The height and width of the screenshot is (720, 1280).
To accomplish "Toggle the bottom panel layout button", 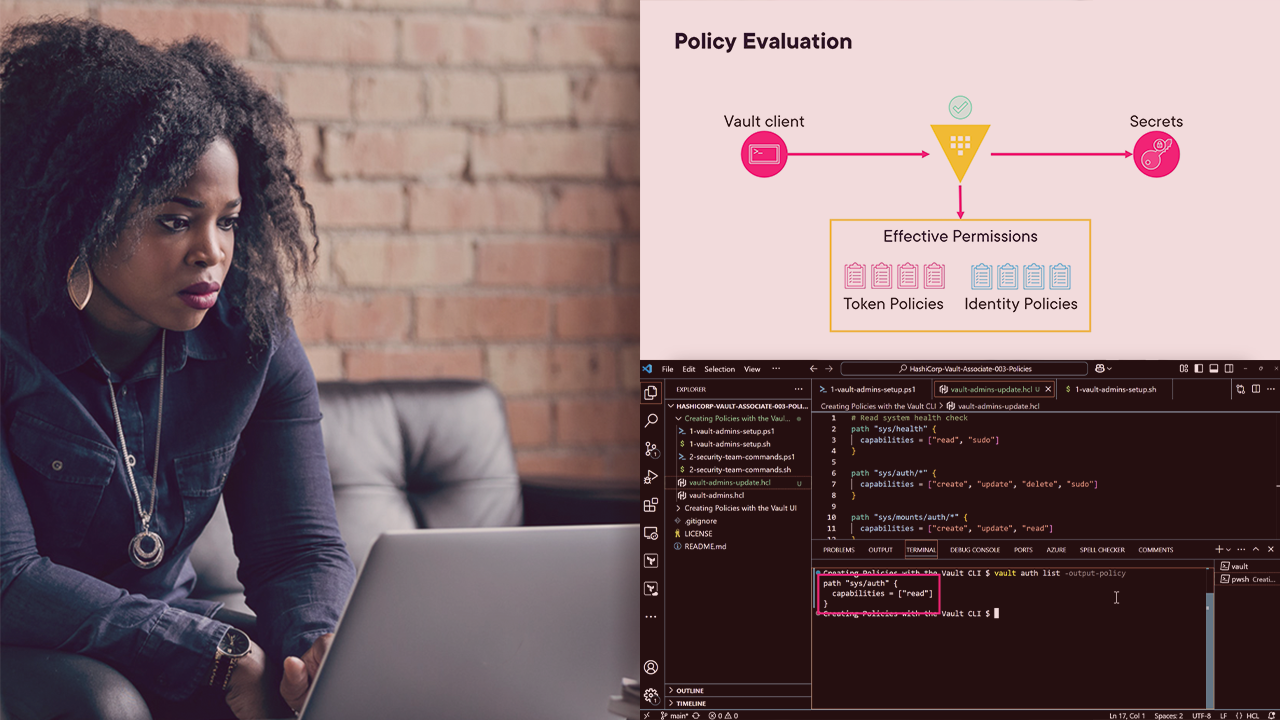I will [x=1212, y=369].
